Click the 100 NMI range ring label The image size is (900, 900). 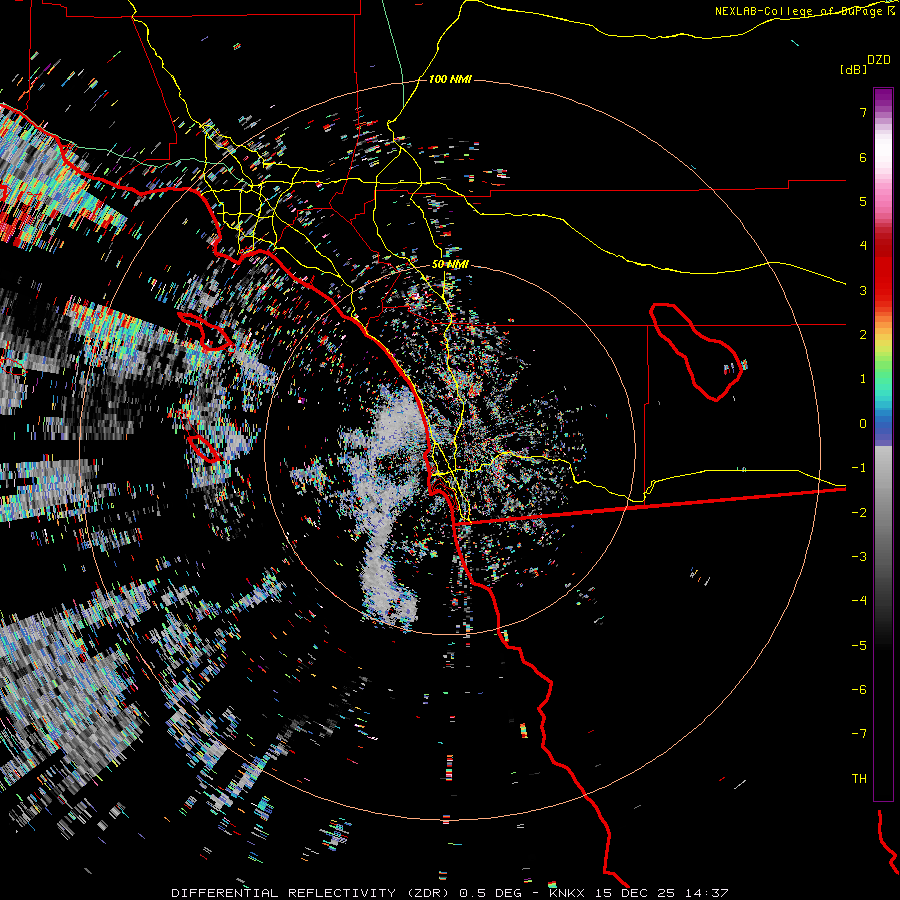[x=450, y=79]
